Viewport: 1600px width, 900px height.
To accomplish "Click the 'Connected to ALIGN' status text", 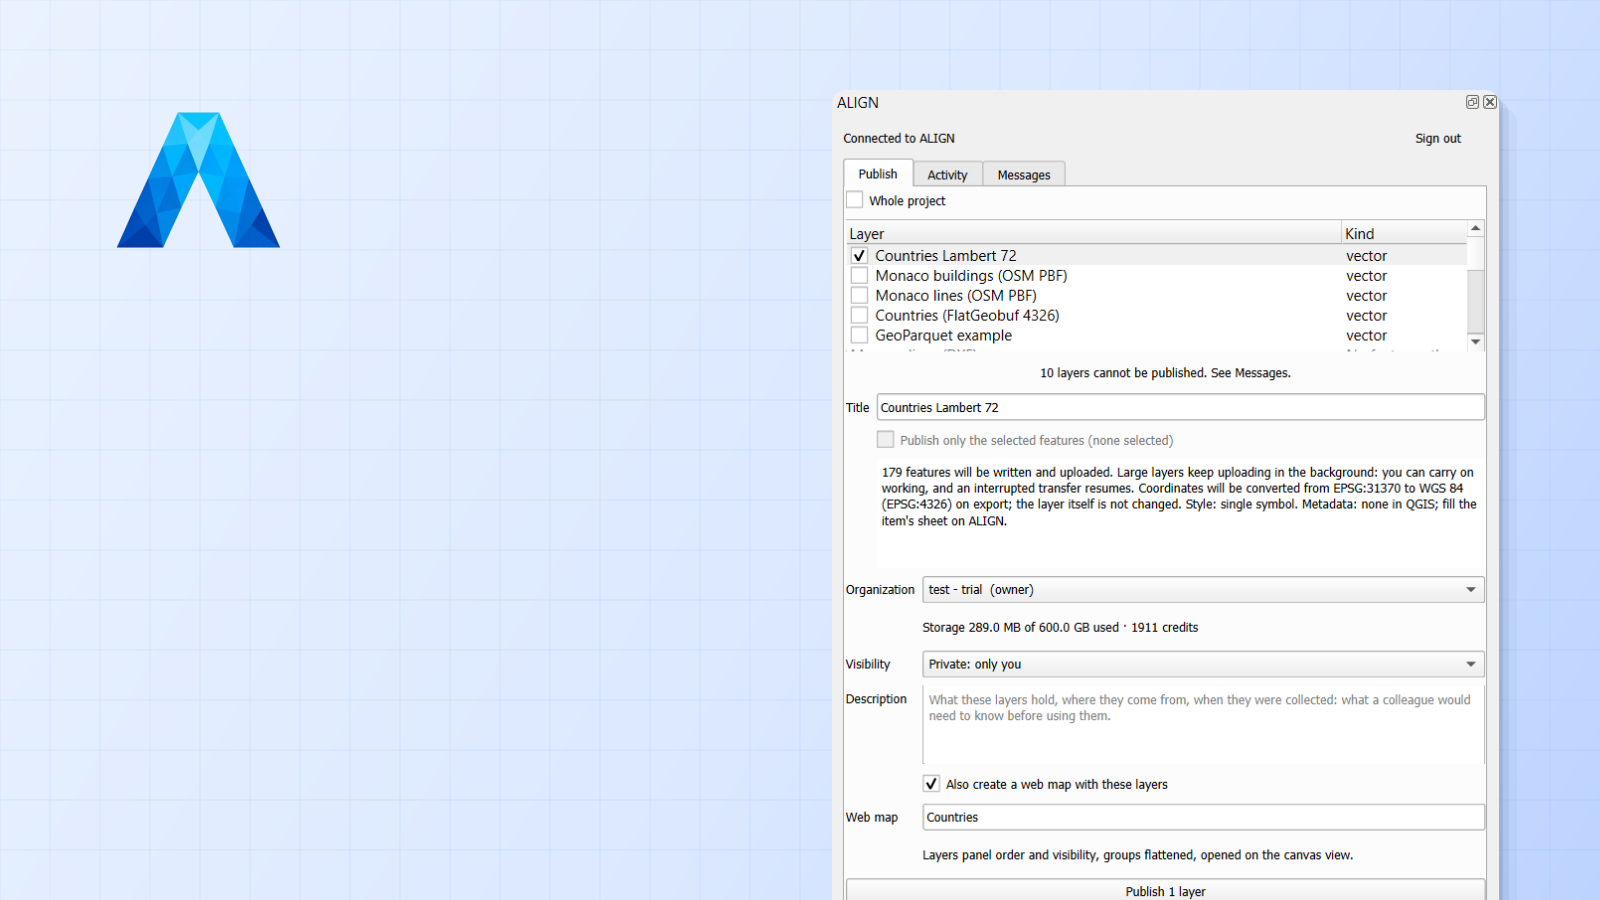I will click(x=899, y=139).
